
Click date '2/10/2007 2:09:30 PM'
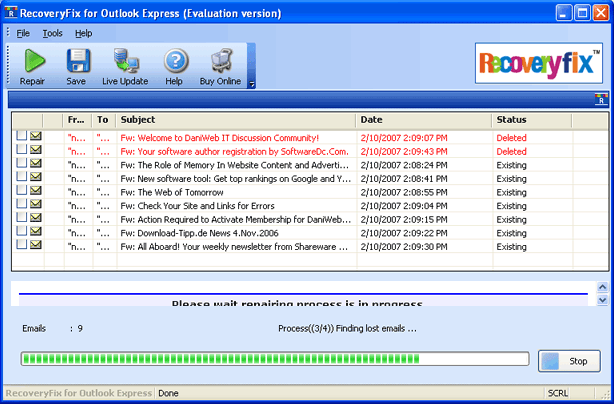click(404, 247)
